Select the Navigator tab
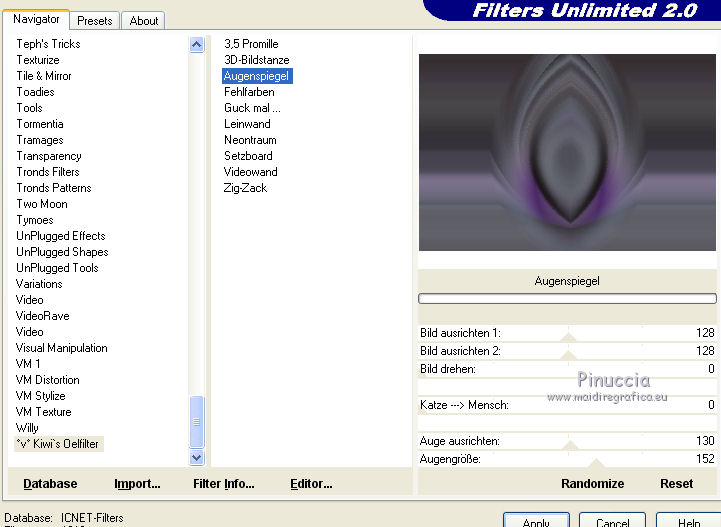Image resolution: width=721 pixels, height=527 pixels. pyautogui.click(x=36, y=19)
